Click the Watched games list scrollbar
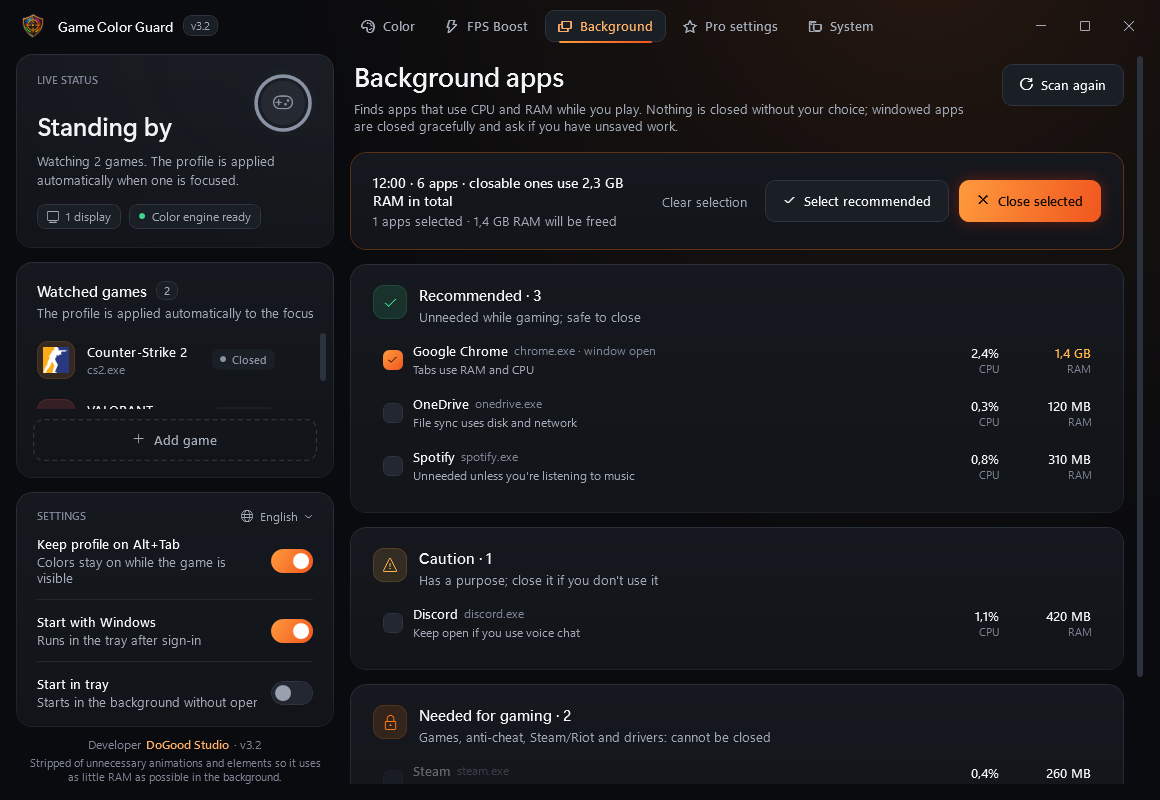This screenshot has height=800, width=1160. 323,357
